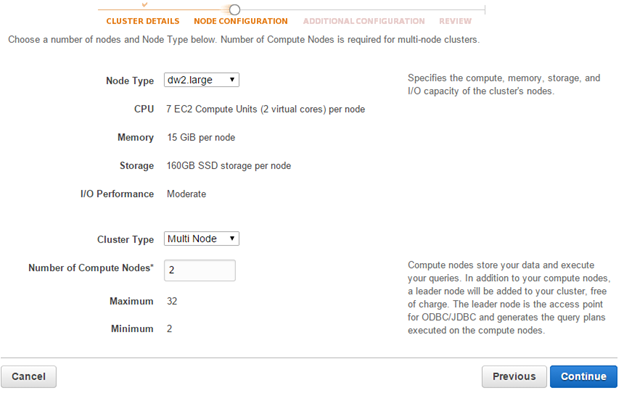Go back with the Previous button
Screen dimensions: 624x393
point(514,376)
